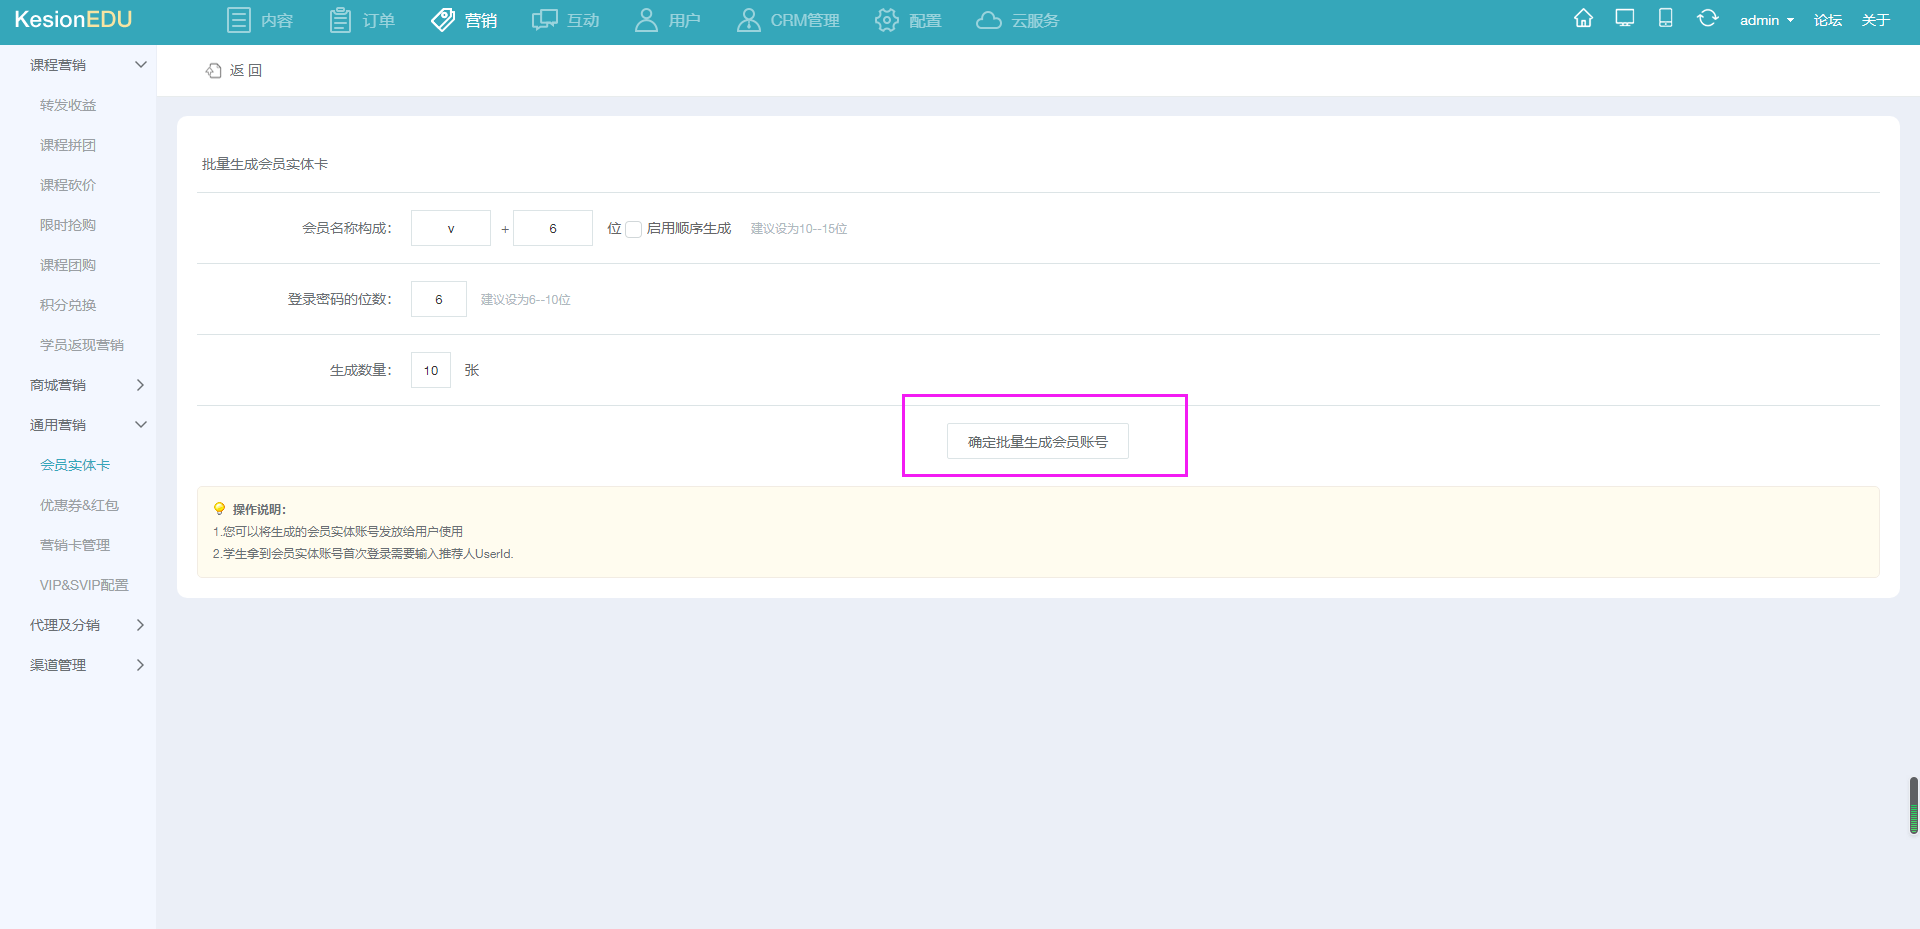Image resolution: width=1920 pixels, height=929 pixels.
Task: Click the home icon in top bar
Action: tap(1583, 19)
